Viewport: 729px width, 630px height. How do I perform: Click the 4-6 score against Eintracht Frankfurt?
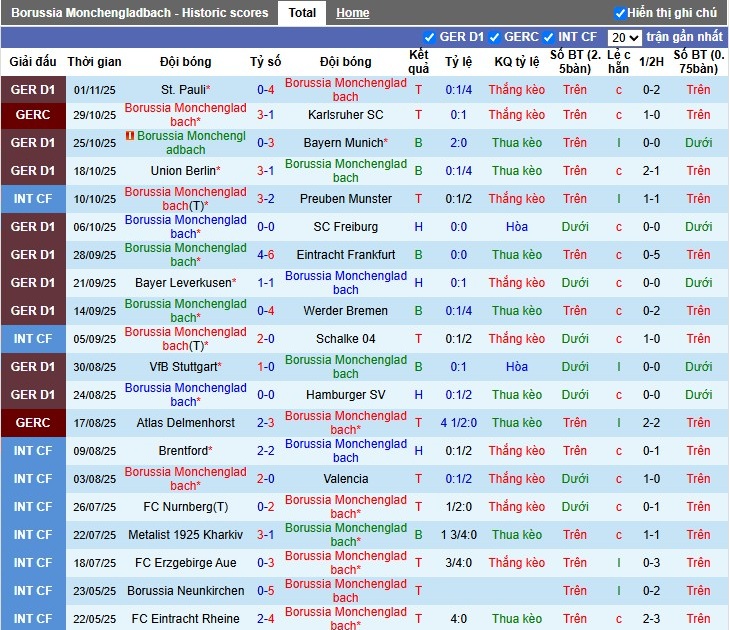(x=266, y=255)
